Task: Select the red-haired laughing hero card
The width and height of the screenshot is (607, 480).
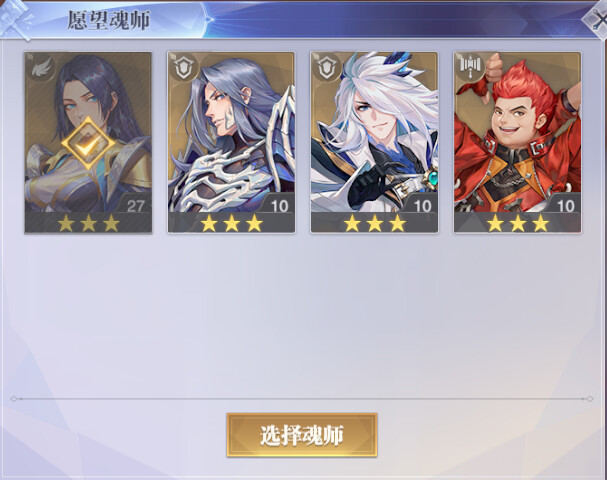Action: coord(517,142)
